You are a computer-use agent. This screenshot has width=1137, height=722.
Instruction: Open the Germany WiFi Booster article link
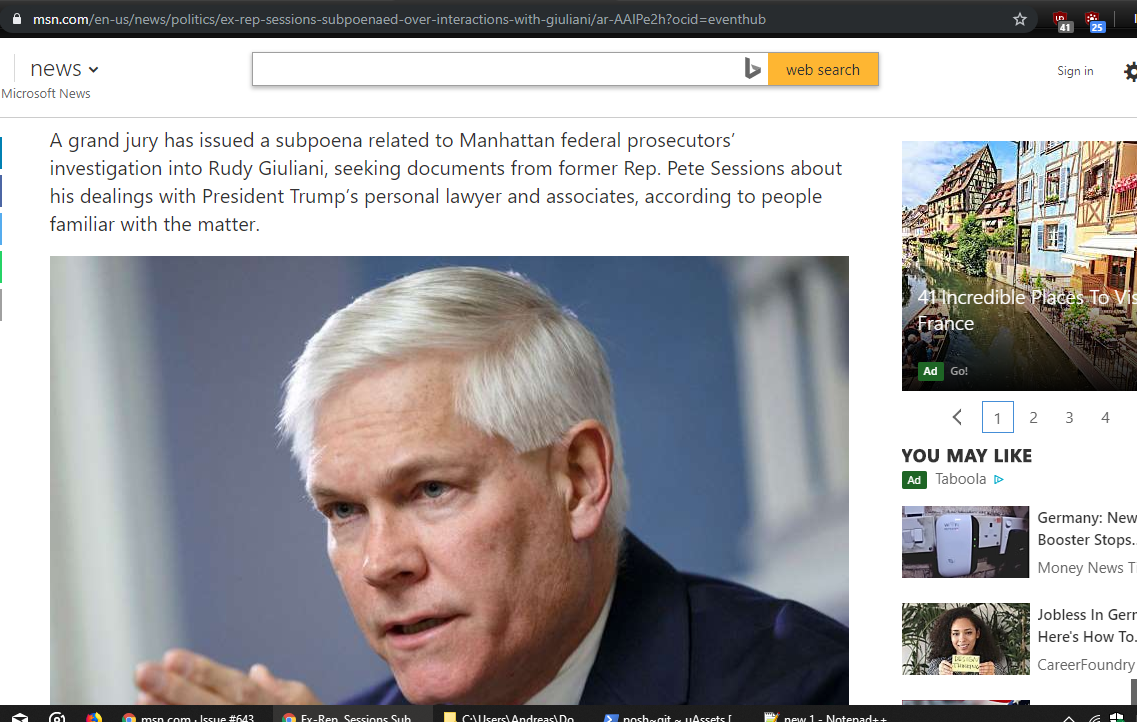pyautogui.click(x=1086, y=528)
